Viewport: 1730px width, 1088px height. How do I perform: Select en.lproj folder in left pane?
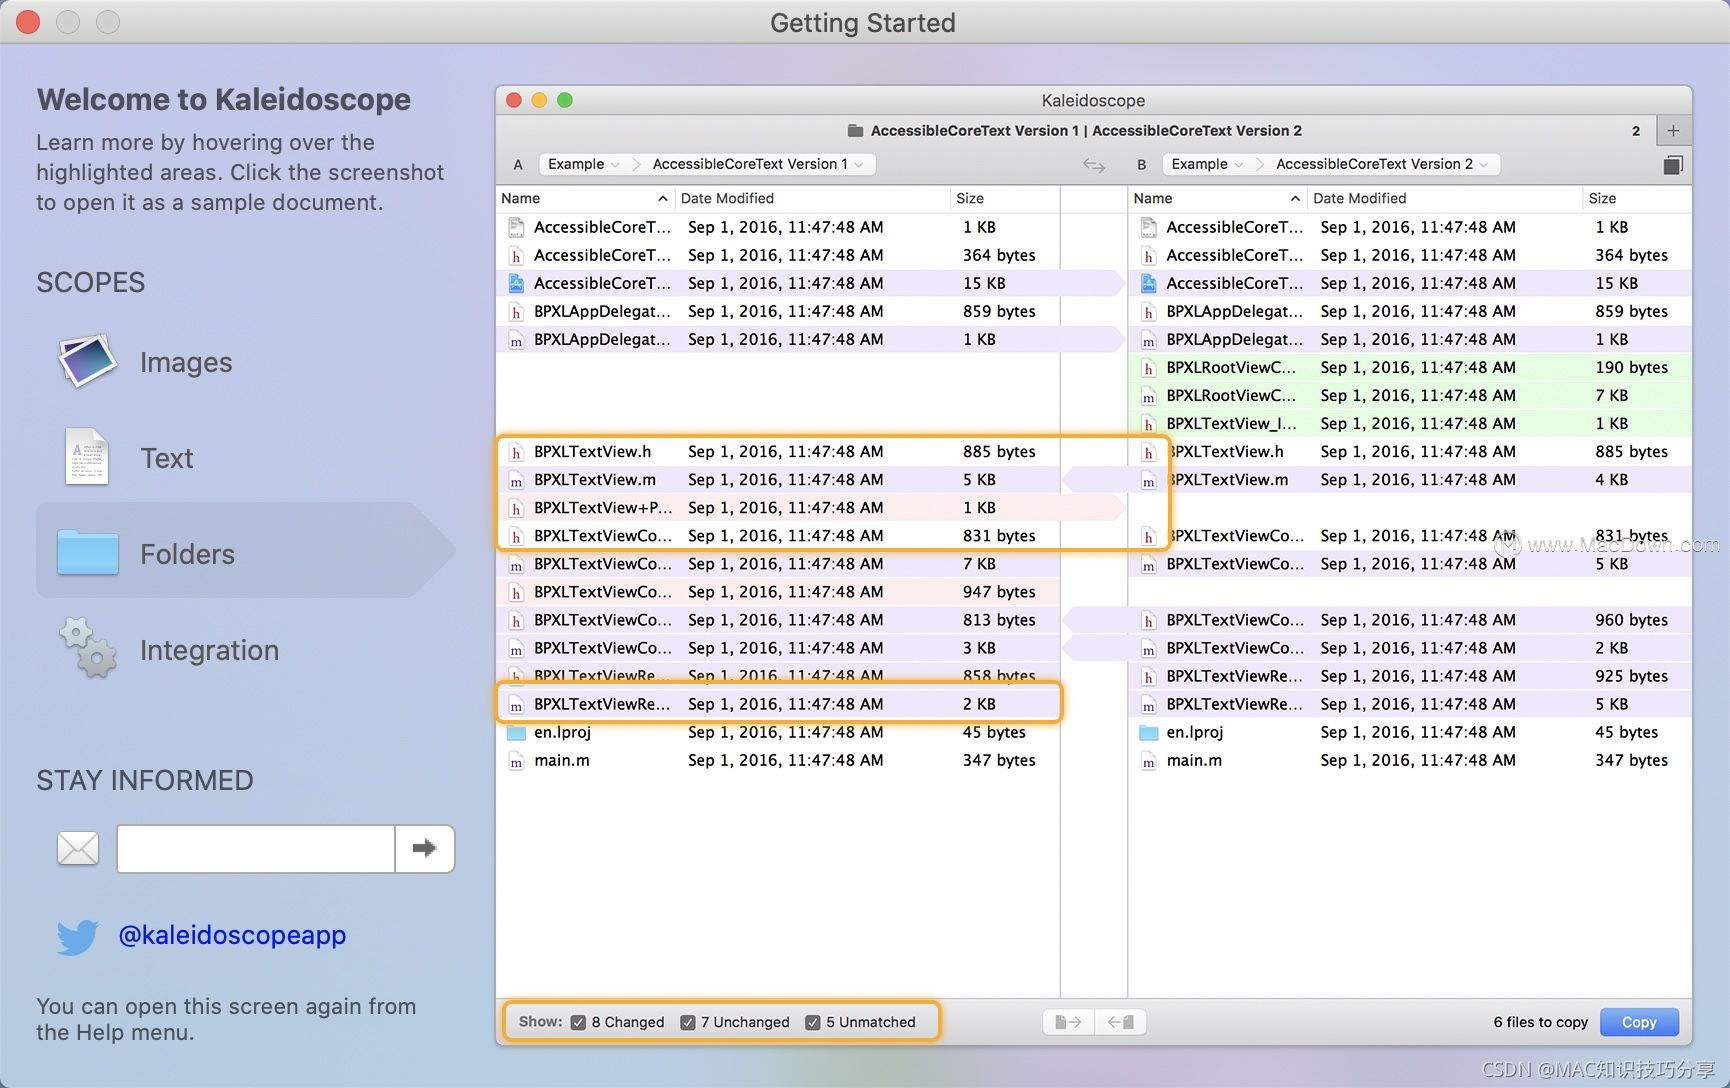[778, 732]
